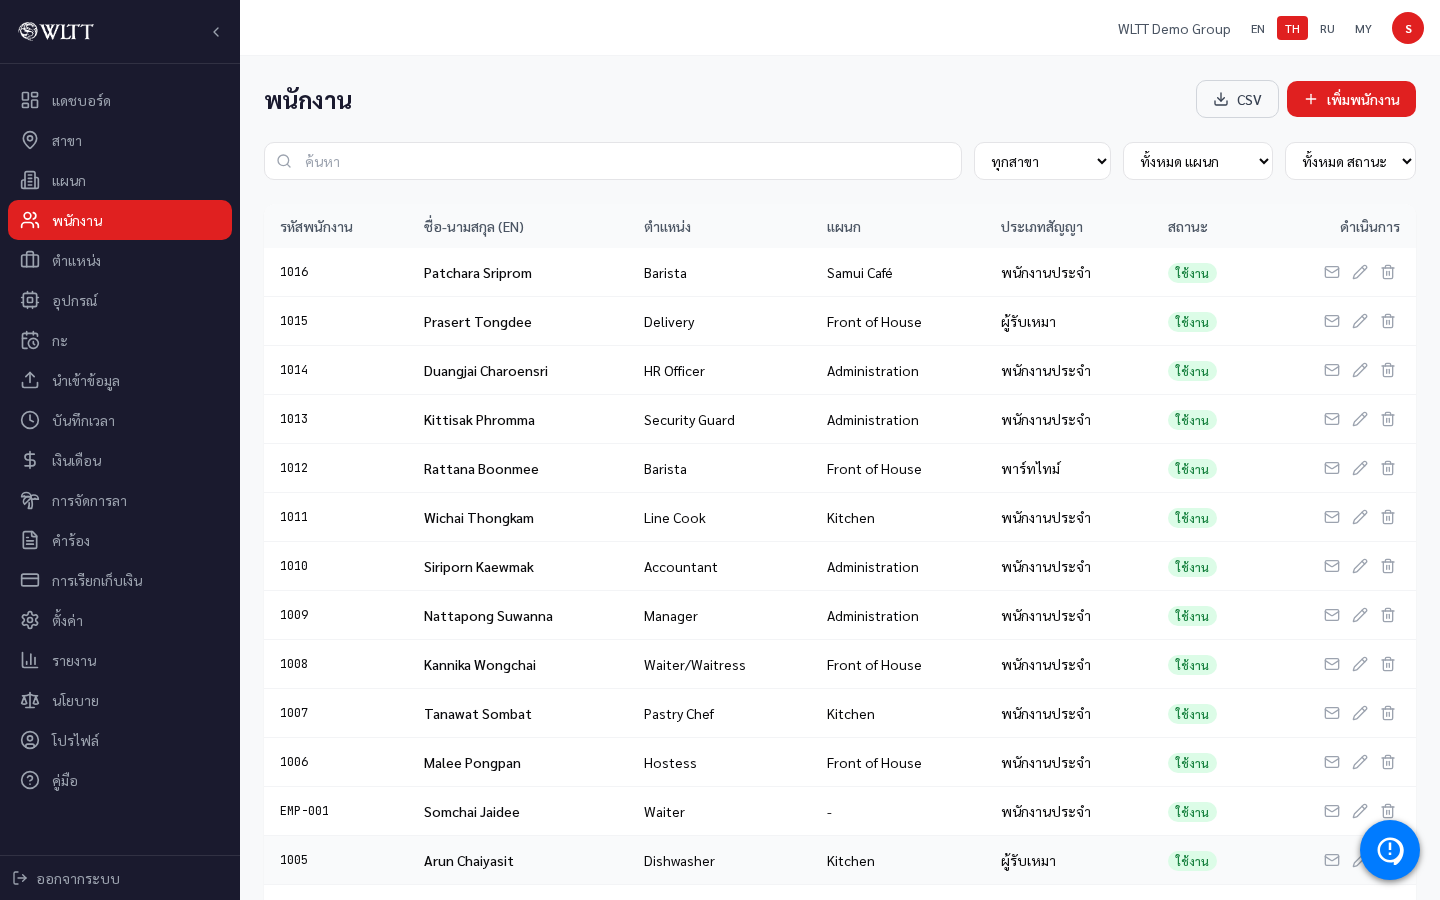Delete Wichai Thongkam with trash icon
The image size is (1440, 900).
tap(1388, 517)
